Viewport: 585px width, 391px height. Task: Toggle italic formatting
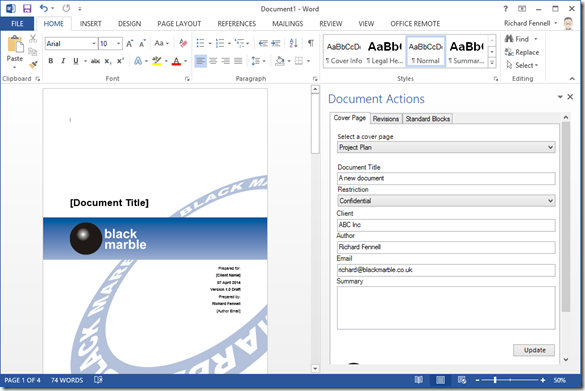click(x=63, y=61)
